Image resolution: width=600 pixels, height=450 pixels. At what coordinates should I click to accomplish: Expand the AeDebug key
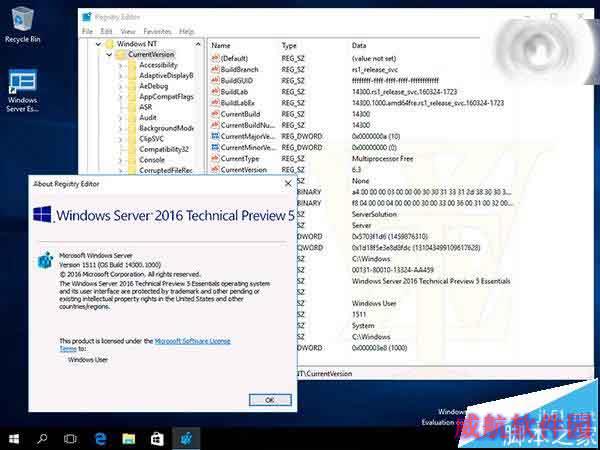120,86
